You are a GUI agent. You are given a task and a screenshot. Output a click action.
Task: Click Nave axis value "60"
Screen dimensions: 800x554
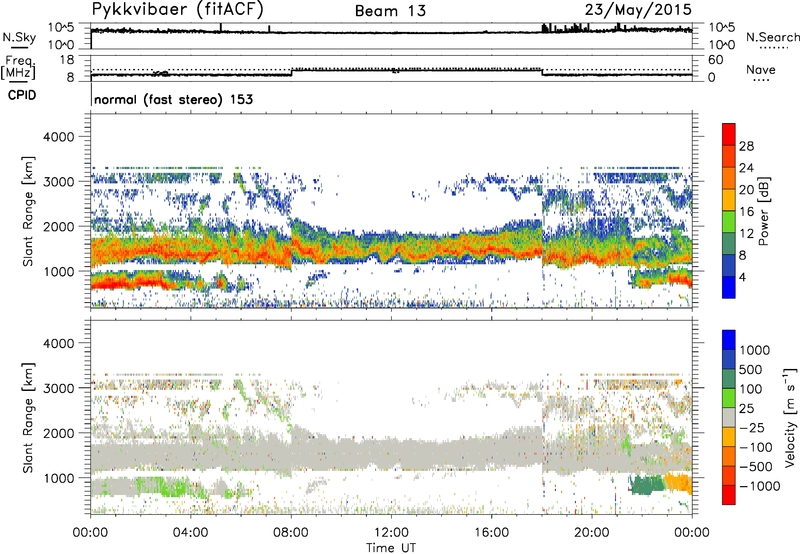pyautogui.click(x=715, y=60)
